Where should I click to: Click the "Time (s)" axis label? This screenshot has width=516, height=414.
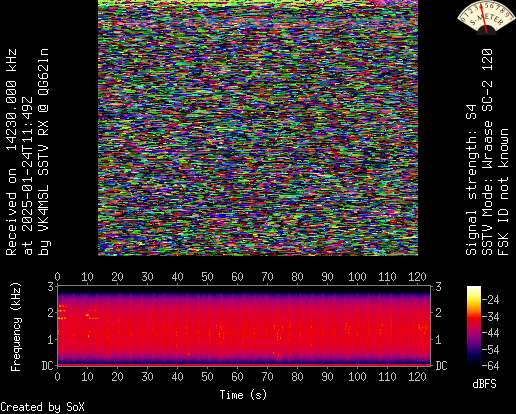[x=243, y=395]
